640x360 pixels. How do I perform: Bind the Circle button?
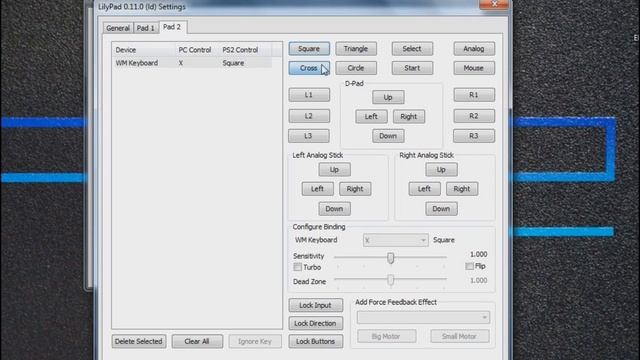[356, 68]
